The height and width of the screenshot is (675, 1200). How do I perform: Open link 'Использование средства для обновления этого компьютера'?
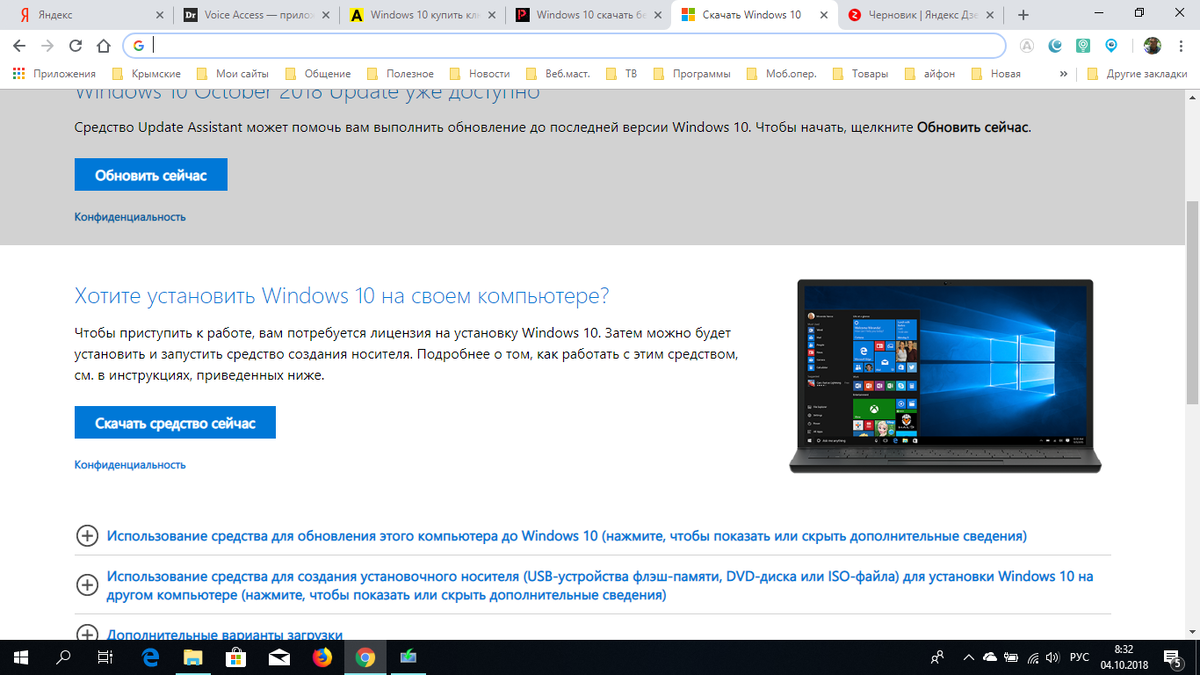click(566, 536)
